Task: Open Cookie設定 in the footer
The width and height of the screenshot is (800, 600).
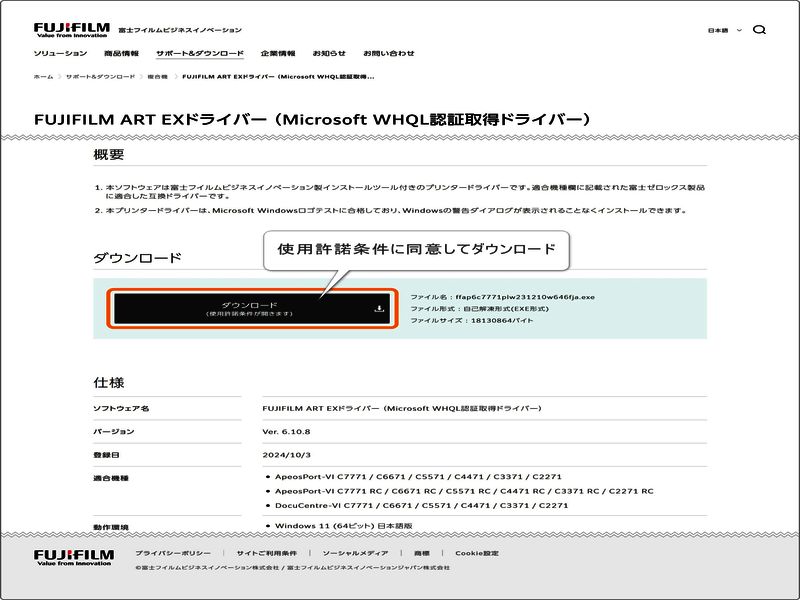Action: (x=477, y=553)
